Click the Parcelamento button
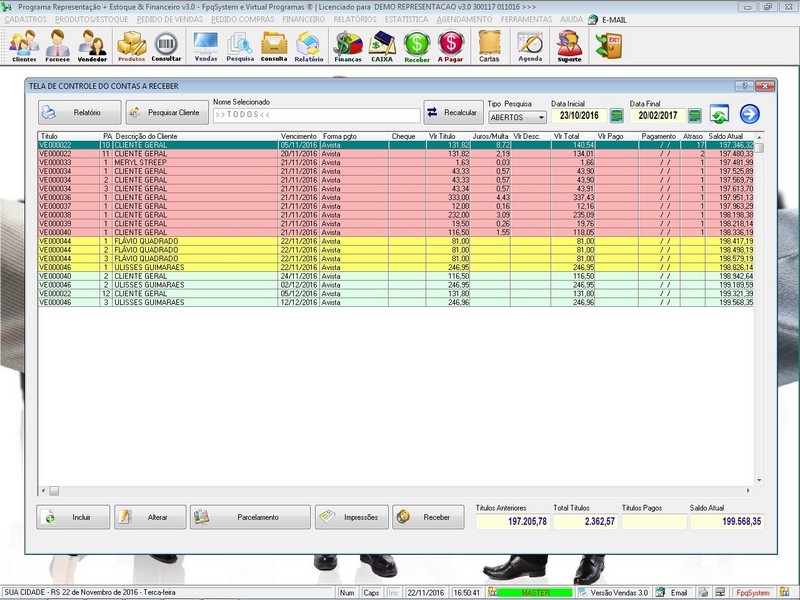This screenshot has width=800, height=600. pyautogui.click(x=250, y=517)
